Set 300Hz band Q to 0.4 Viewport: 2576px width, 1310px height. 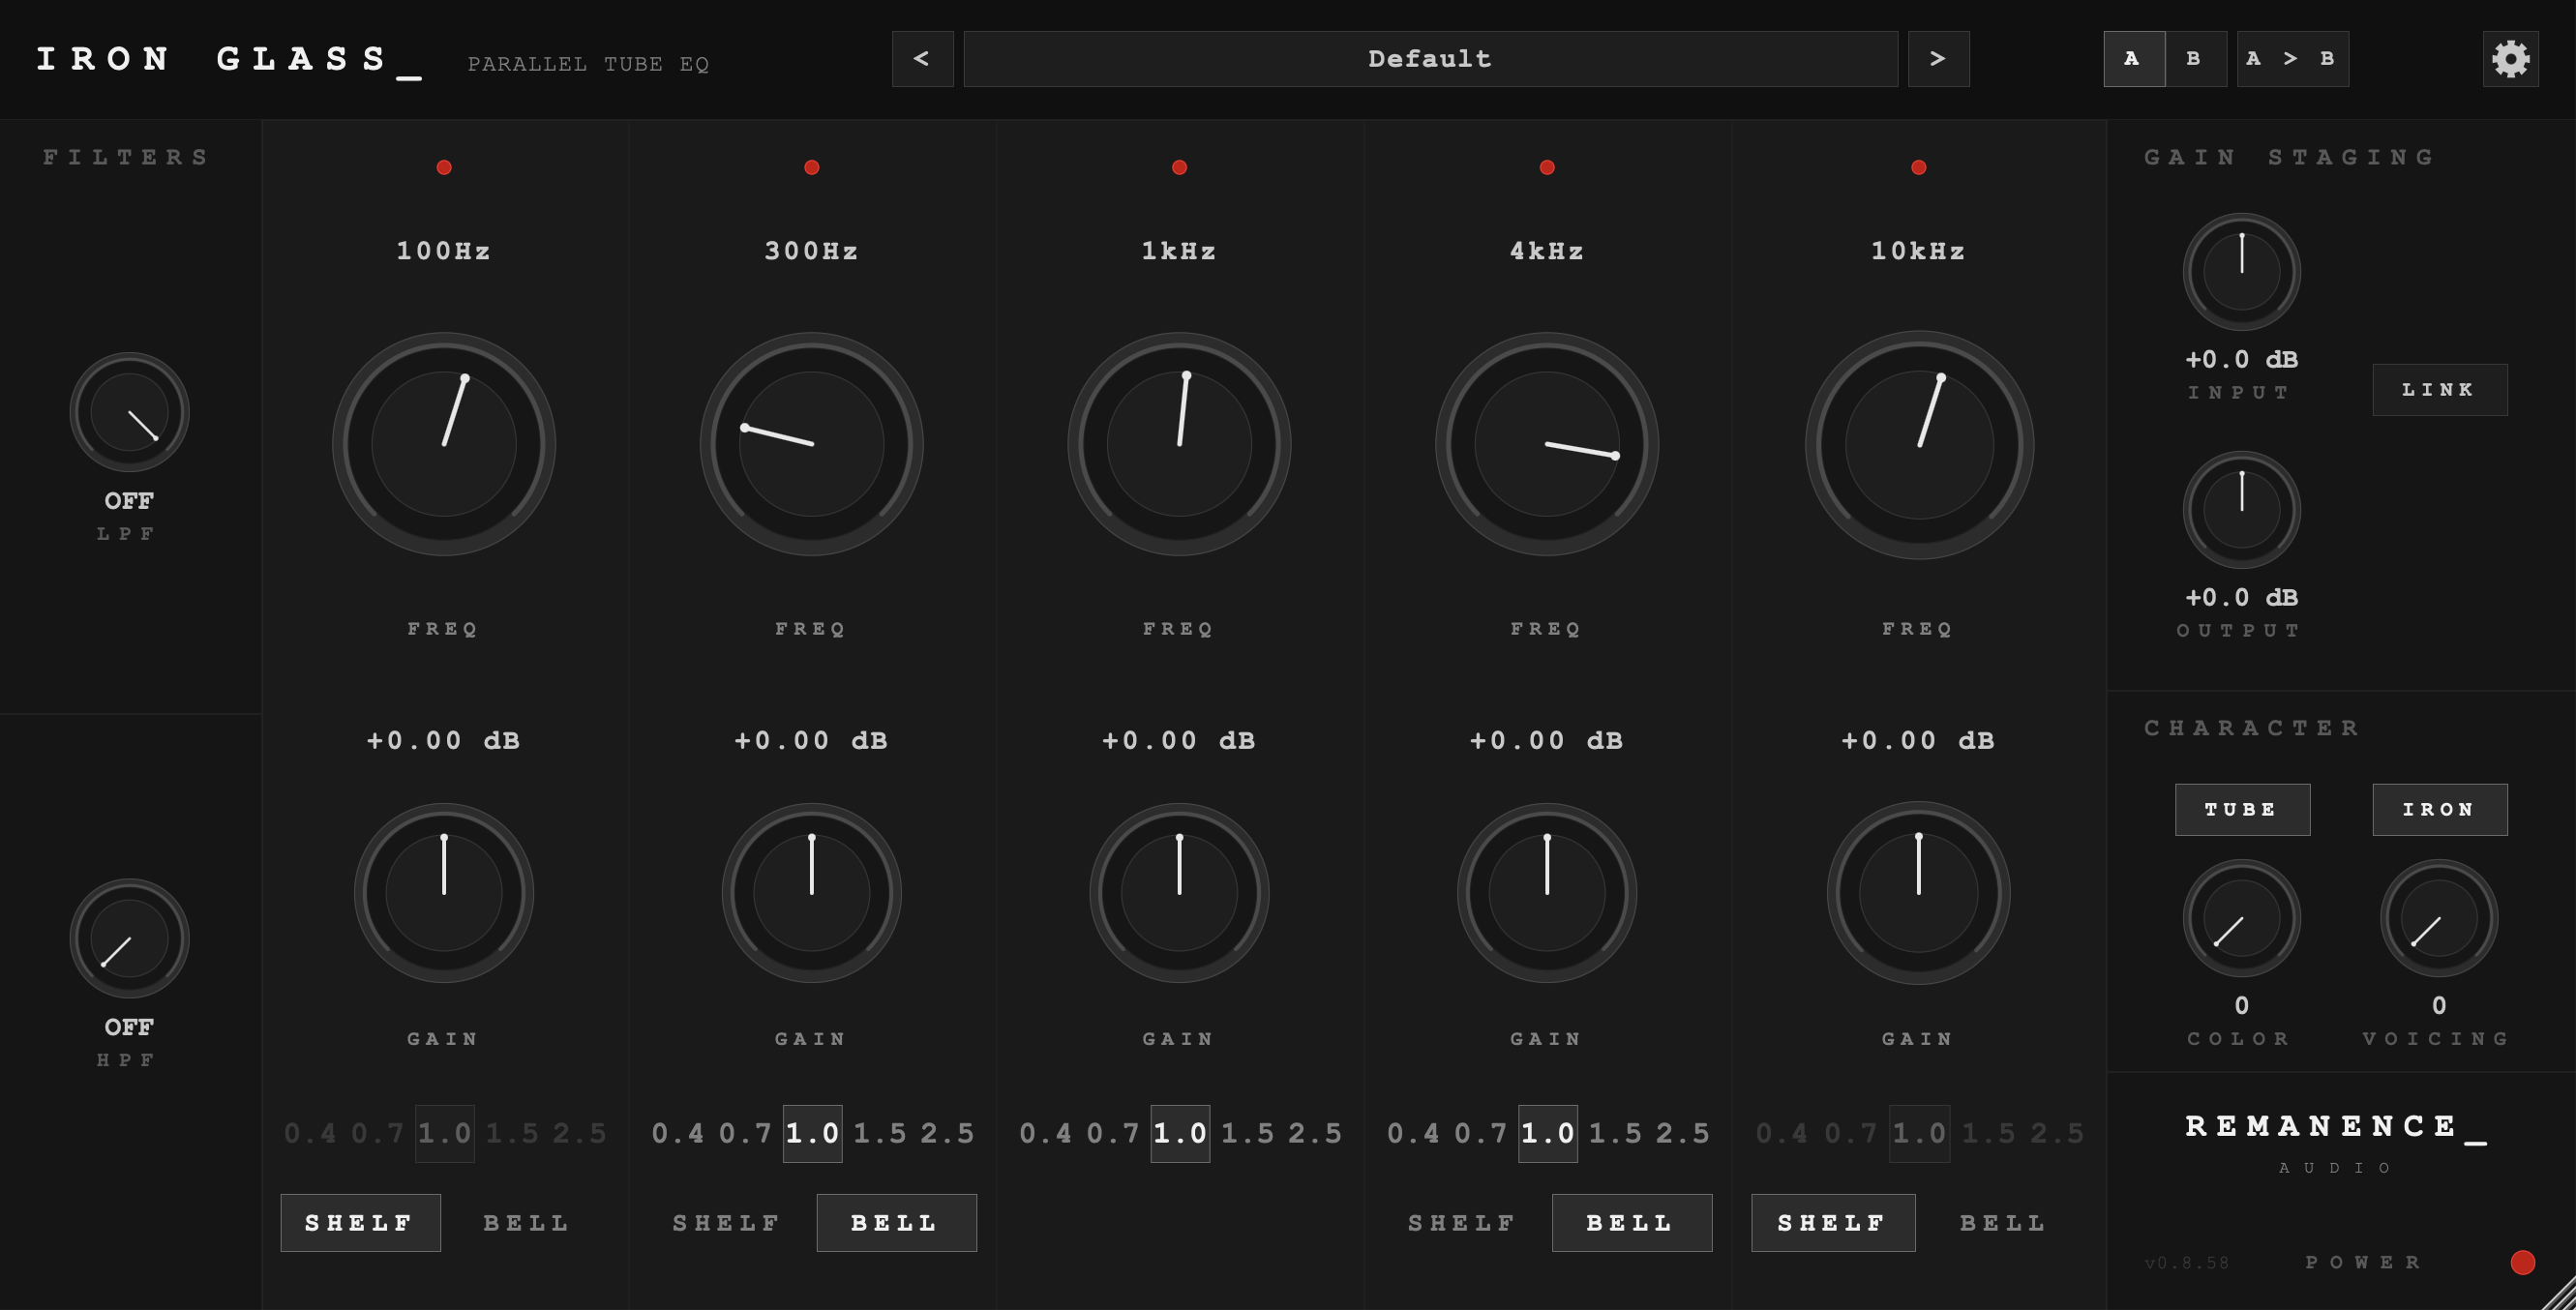coord(678,1133)
